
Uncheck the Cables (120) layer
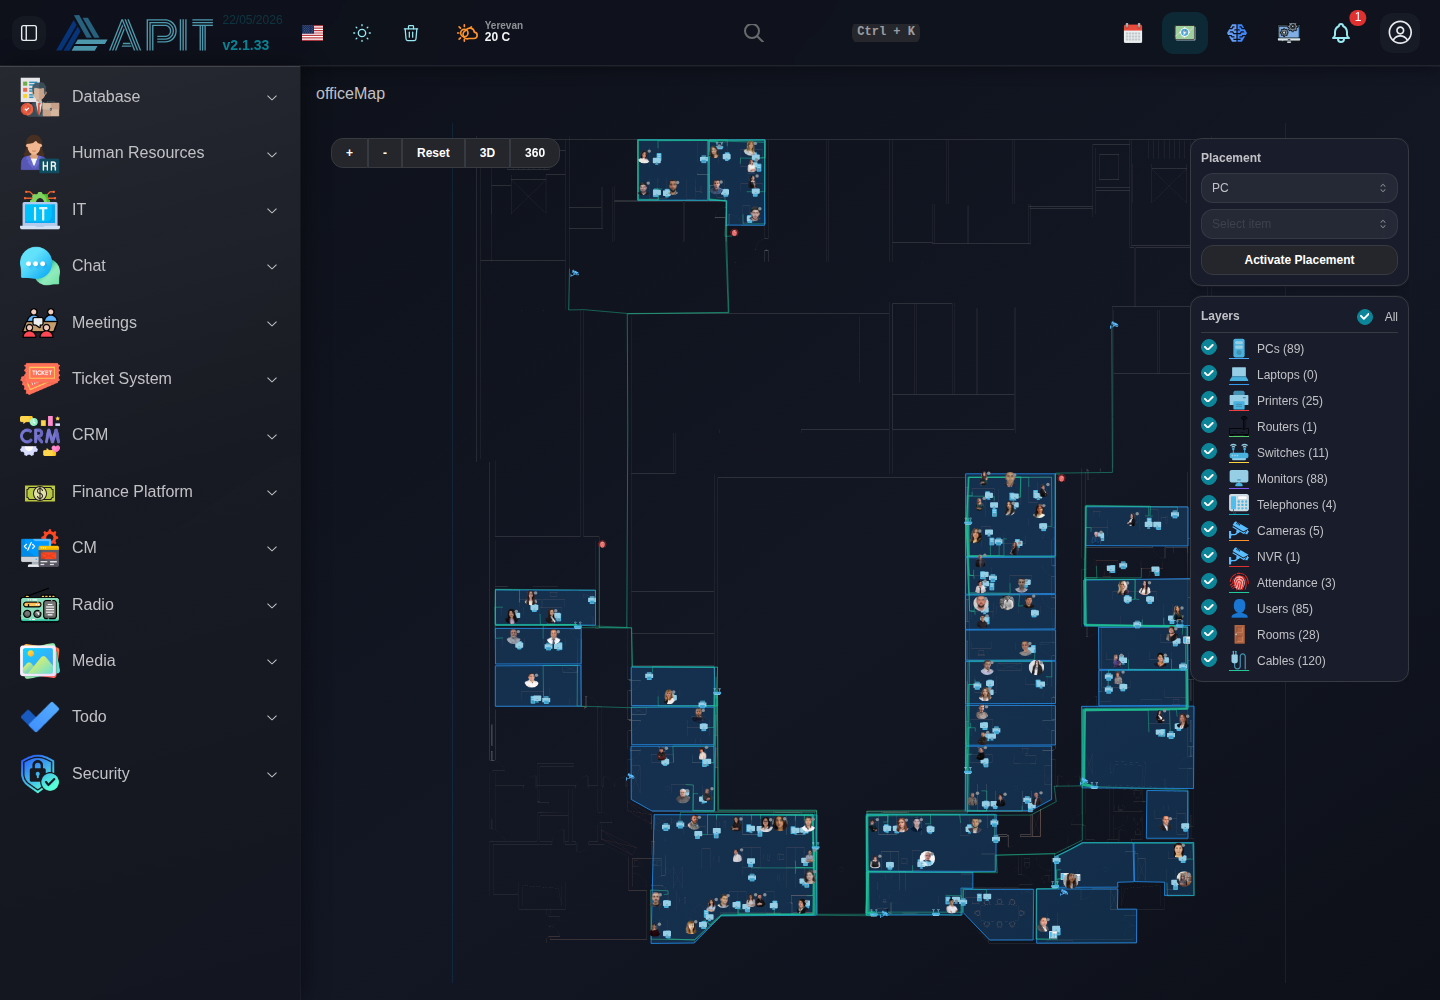tap(1209, 659)
